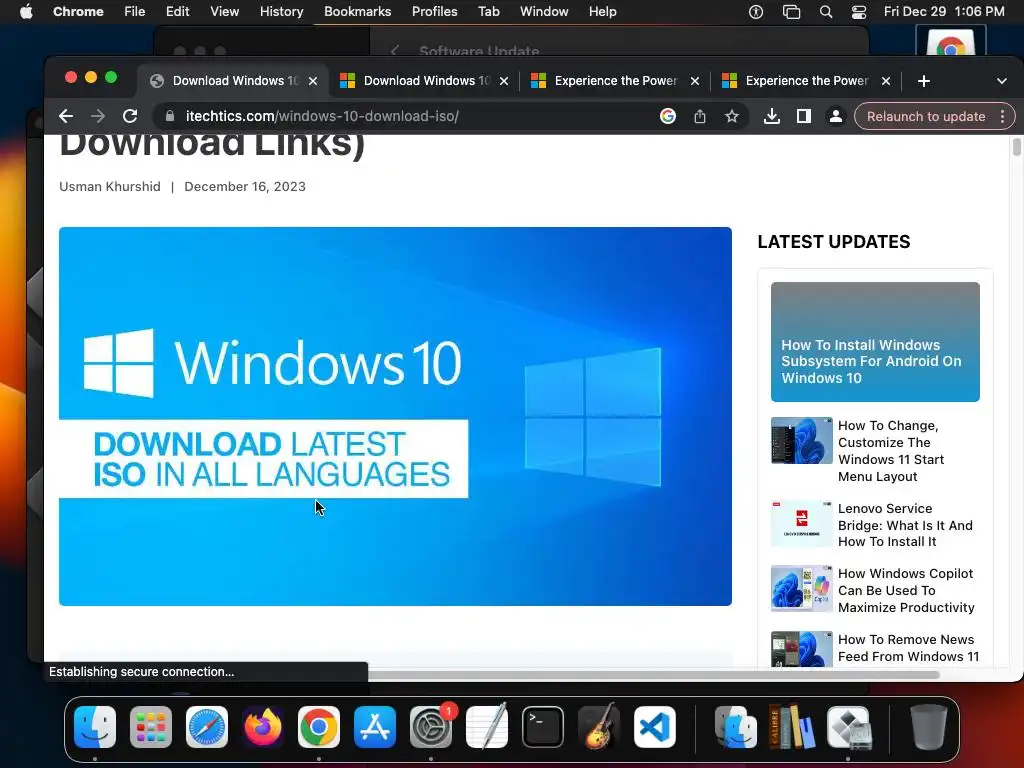Share this page via share icon
The image size is (1024, 768).
pyautogui.click(x=699, y=116)
